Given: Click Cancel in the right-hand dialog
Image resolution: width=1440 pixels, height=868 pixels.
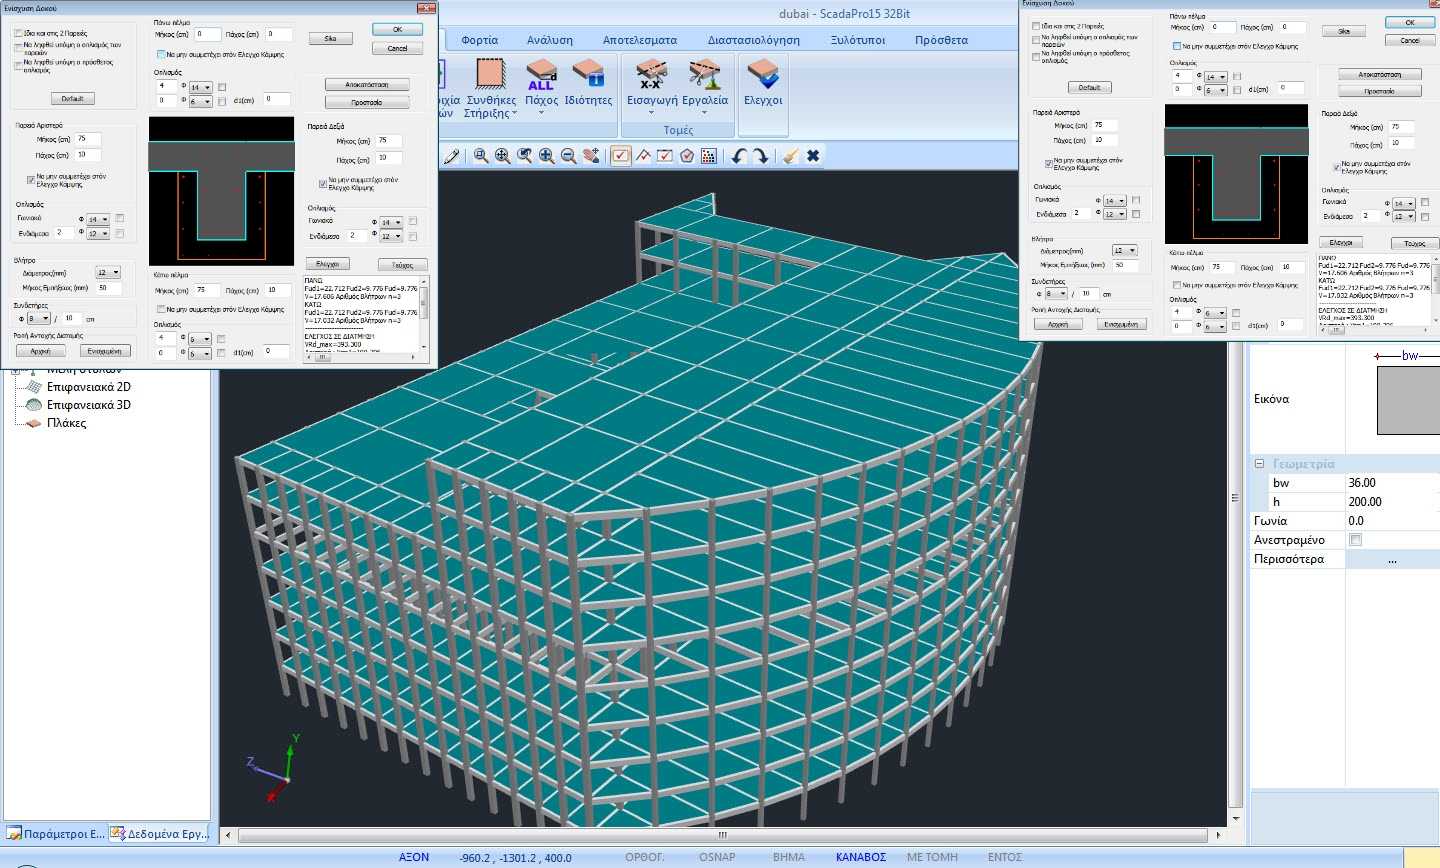Looking at the screenshot, I should [x=1410, y=40].
